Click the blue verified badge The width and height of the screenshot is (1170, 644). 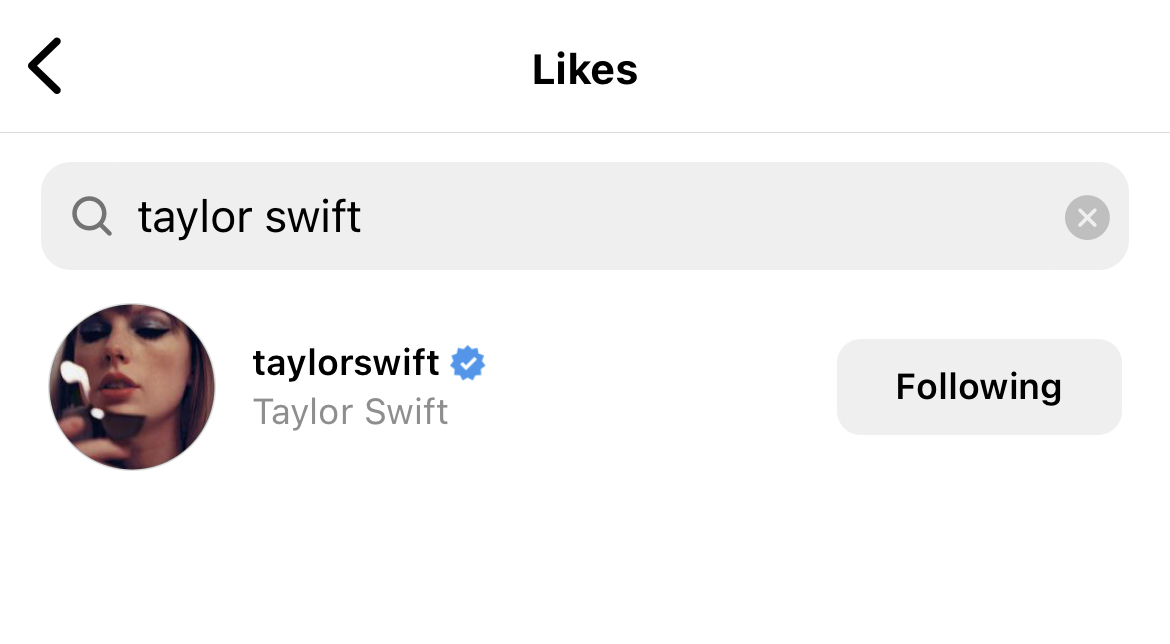pos(467,363)
